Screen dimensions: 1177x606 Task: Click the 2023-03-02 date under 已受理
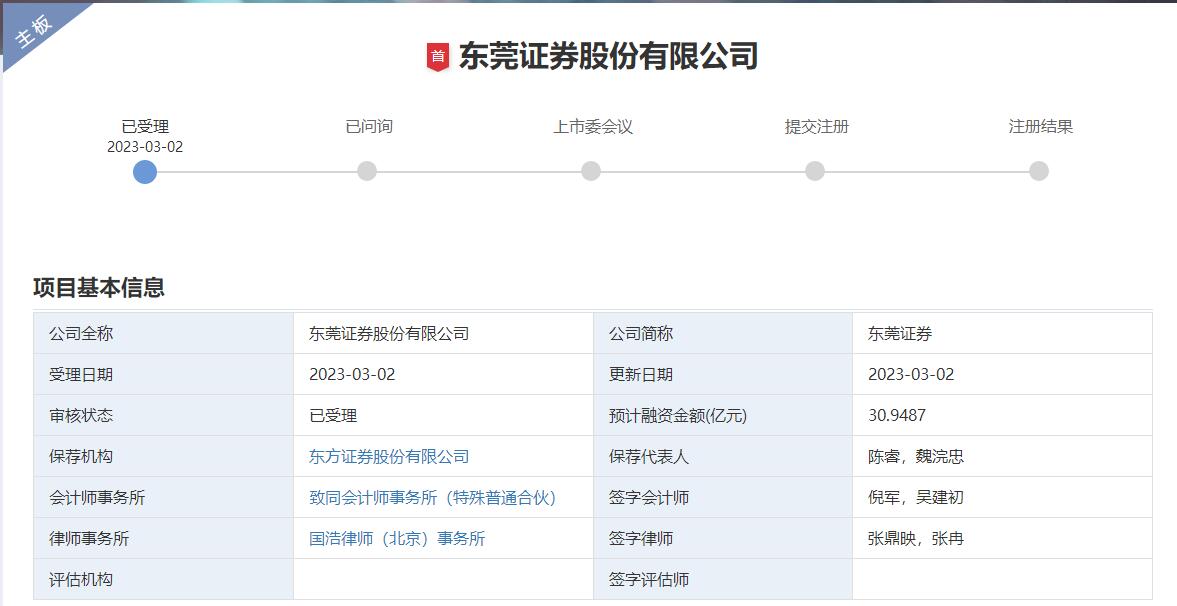tap(145, 147)
